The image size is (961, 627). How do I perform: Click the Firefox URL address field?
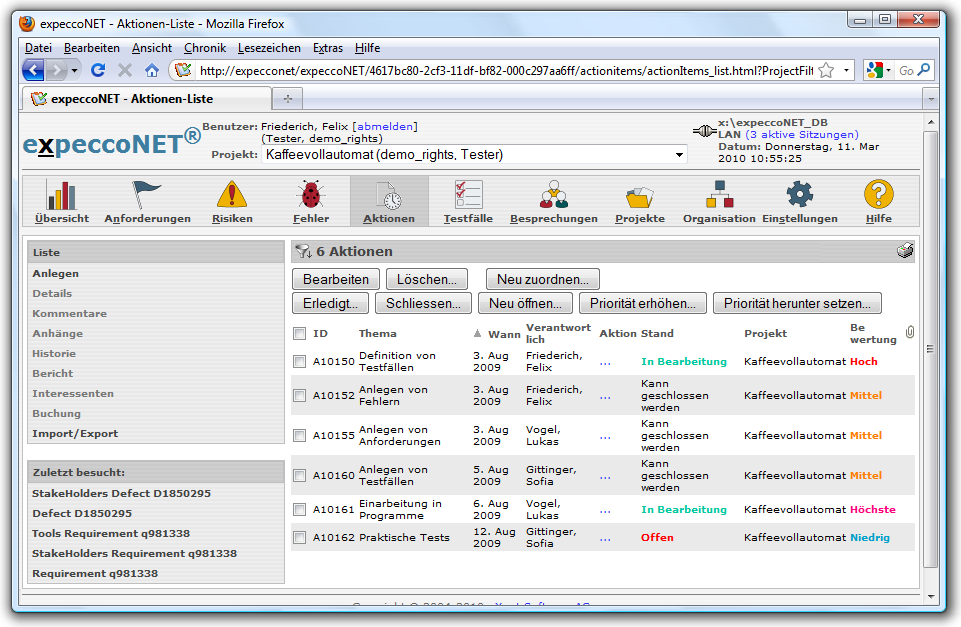[x=500, y=70]
